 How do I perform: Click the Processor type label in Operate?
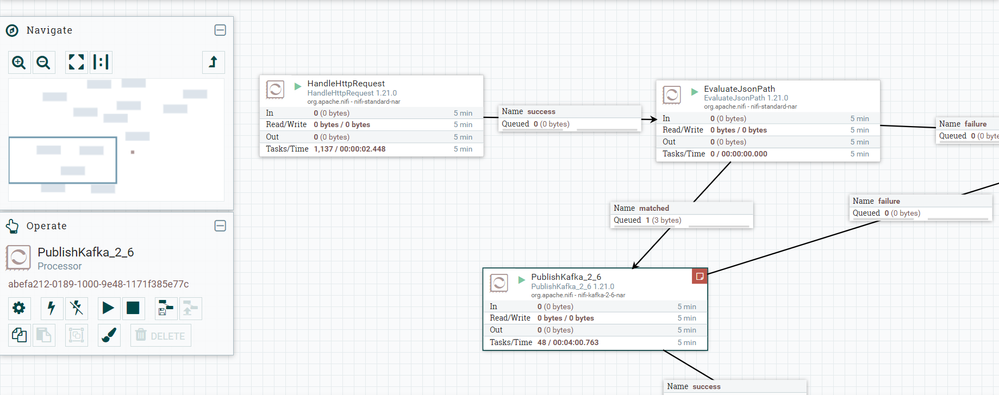(60, 266)
